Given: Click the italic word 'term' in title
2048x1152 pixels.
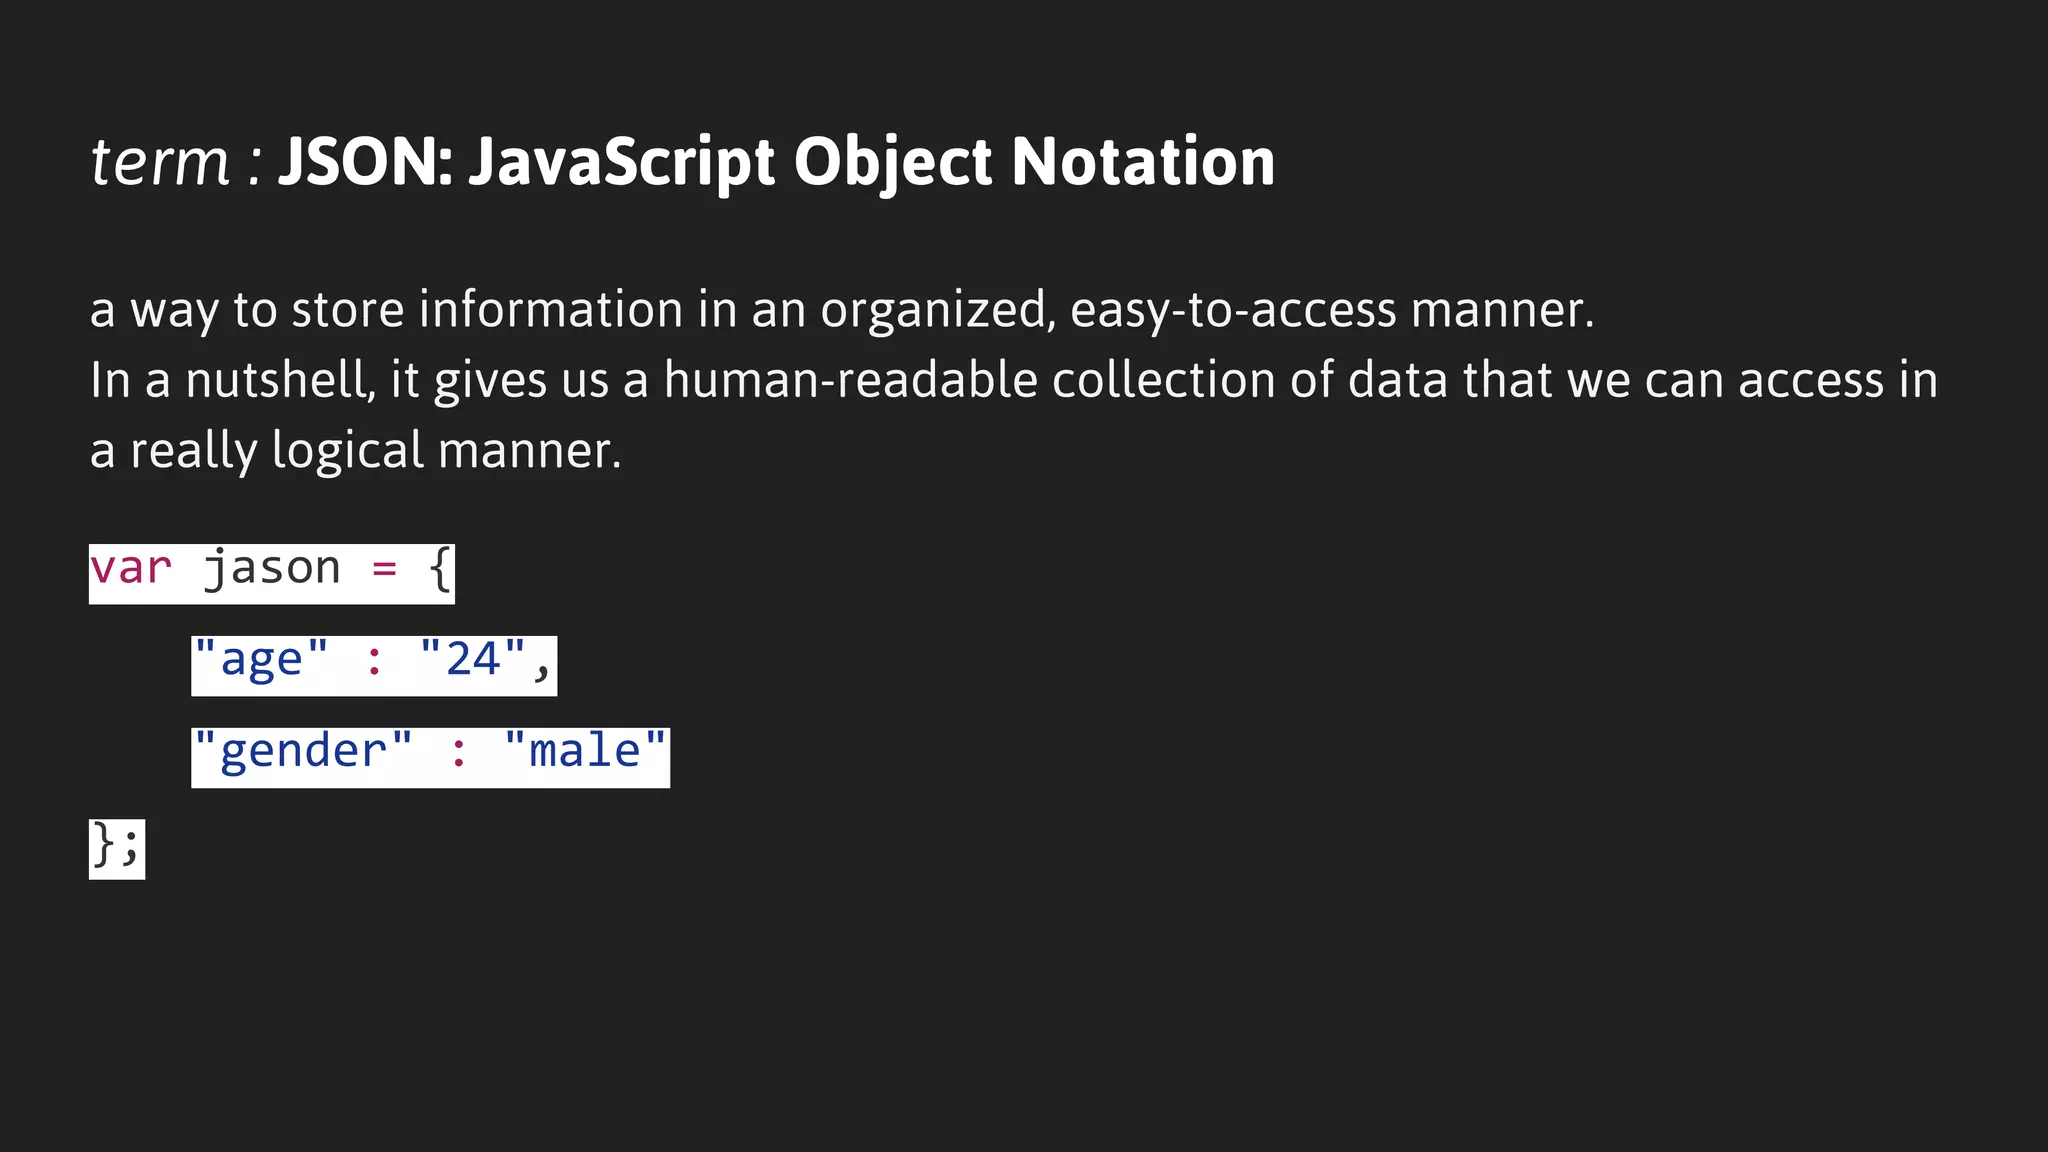Looking at the screenshot, I should click(x=160, y=162).
